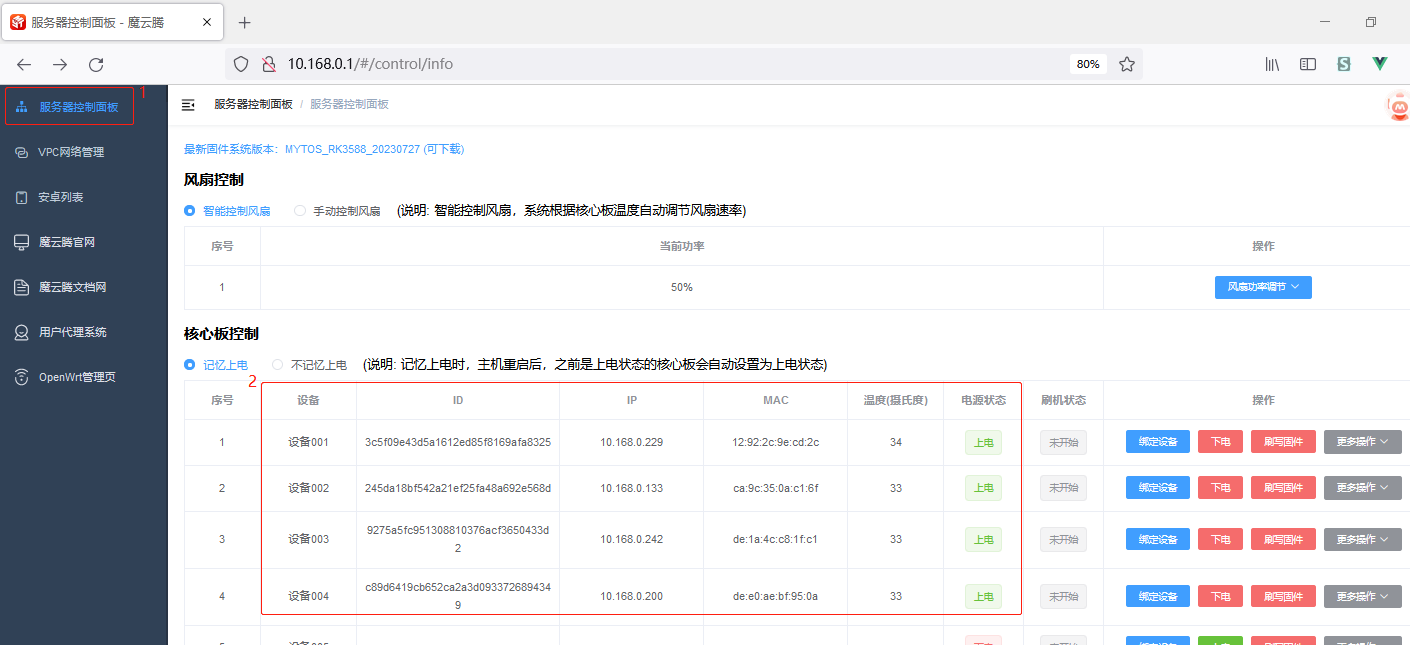Viewport: 1410px width, 645px height.
Task: Click the user avatar icon top right
Action: (x=1398, y=106)
